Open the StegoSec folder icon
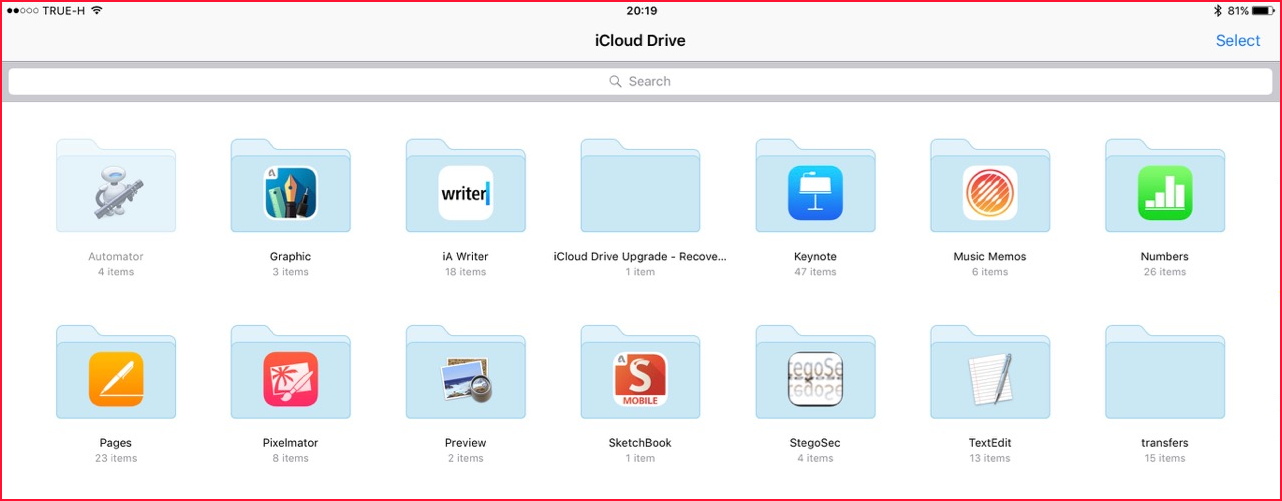The width and height of the screenshot is (1282, 501). (x=816, y=372)
